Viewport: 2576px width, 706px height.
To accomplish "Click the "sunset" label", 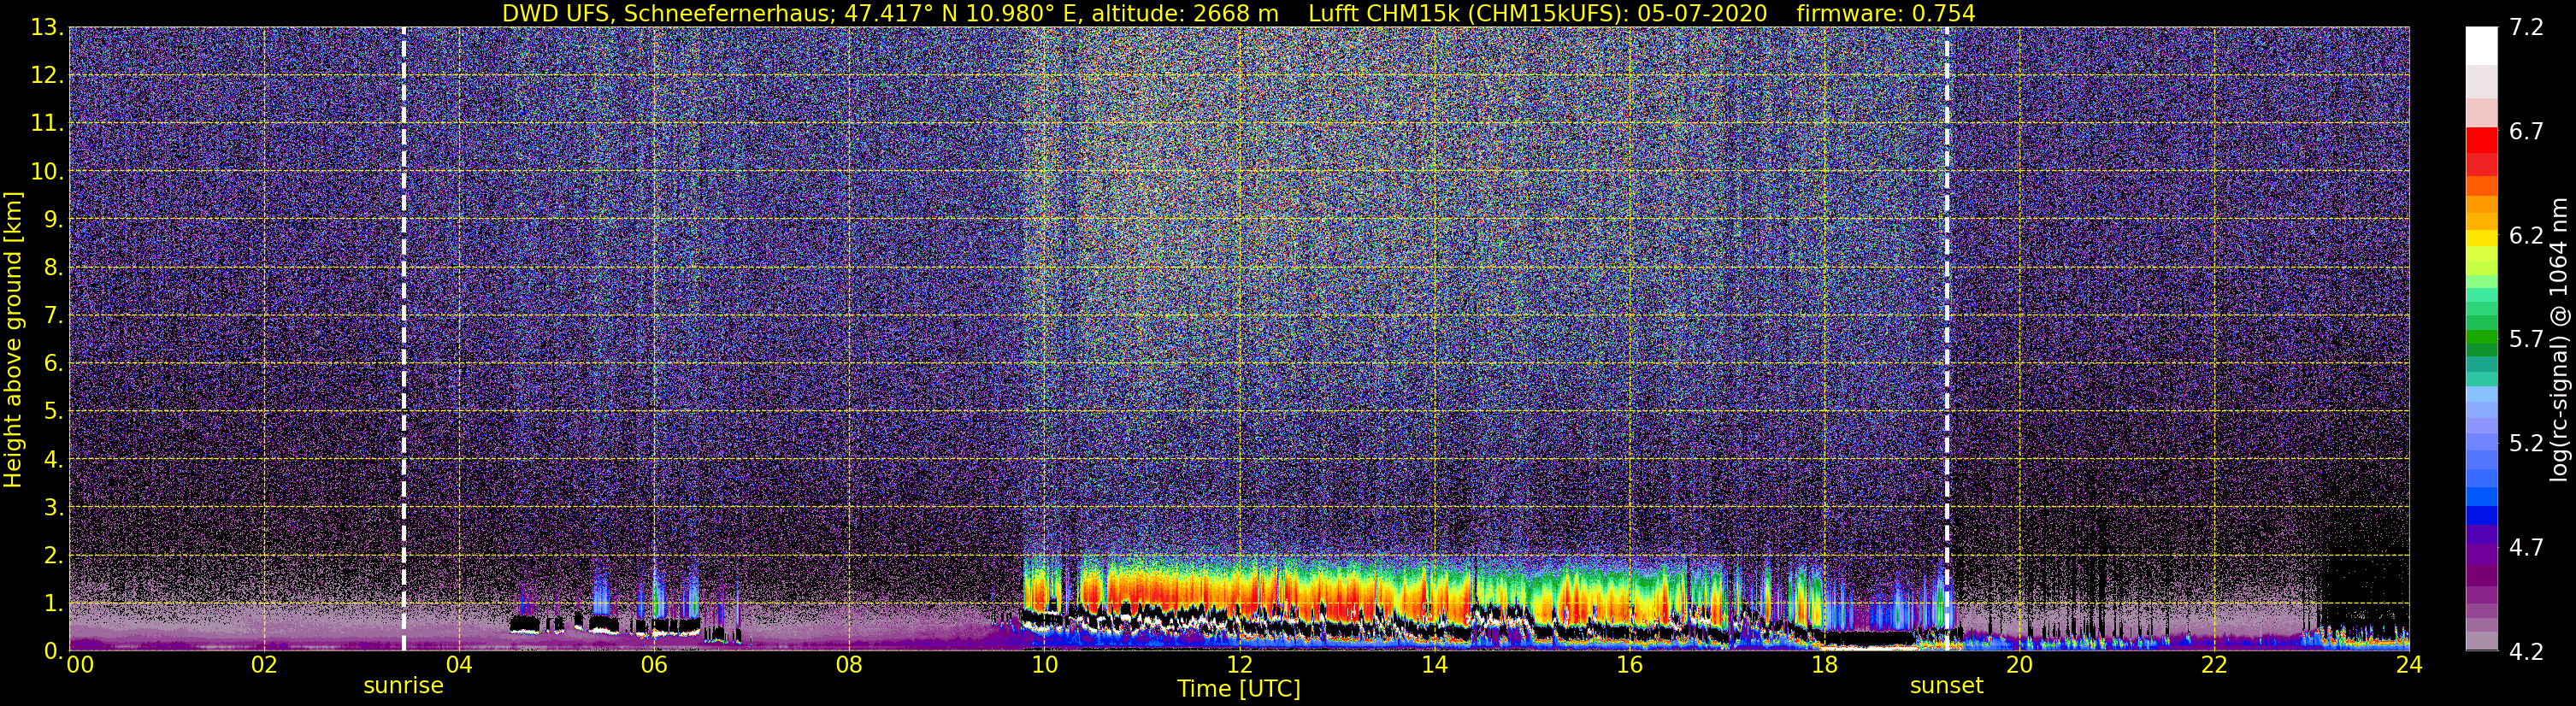I will click(1946, 686).
